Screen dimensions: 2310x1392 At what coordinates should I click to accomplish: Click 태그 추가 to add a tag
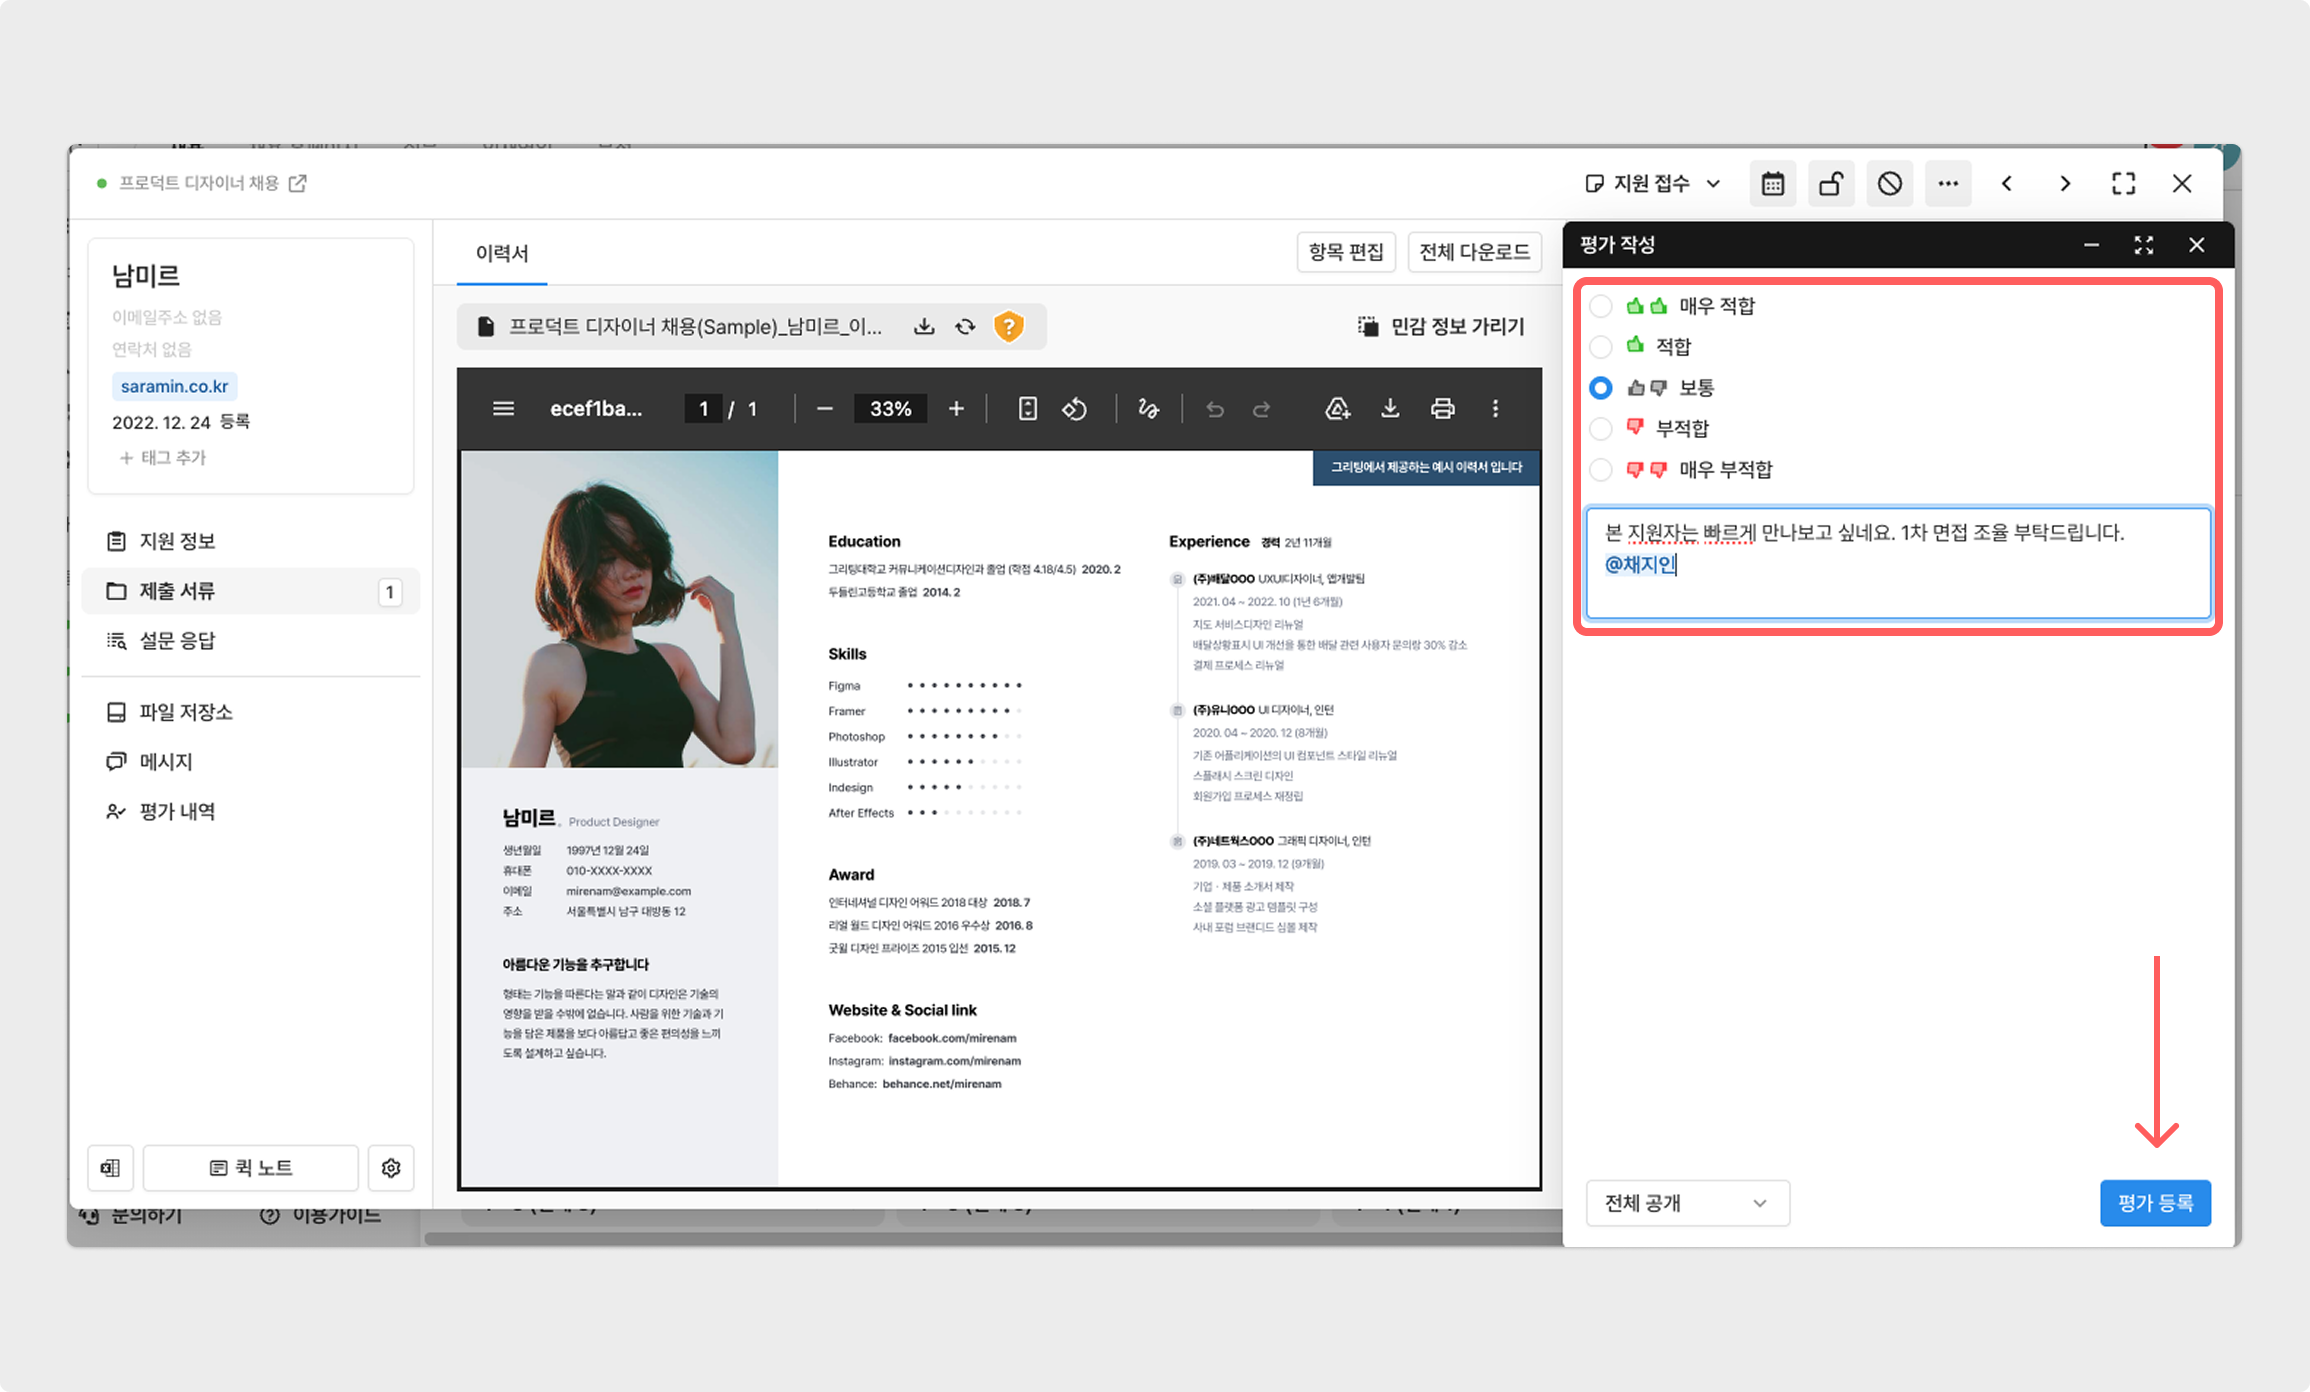163,458
